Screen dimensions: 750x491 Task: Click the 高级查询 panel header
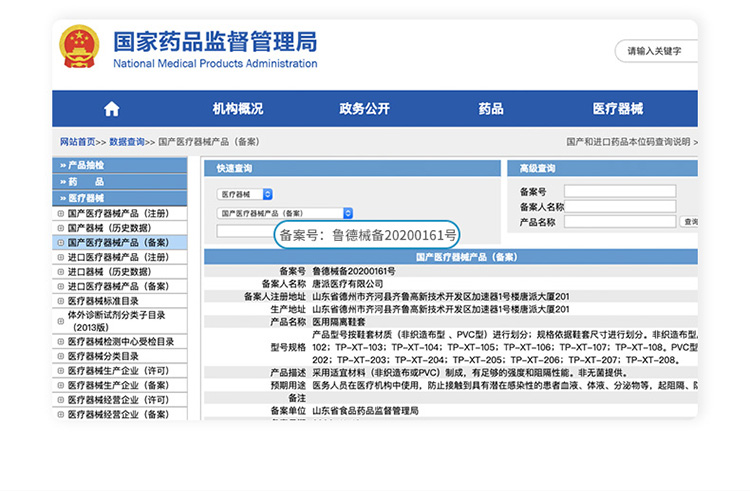tap(602, 168)
